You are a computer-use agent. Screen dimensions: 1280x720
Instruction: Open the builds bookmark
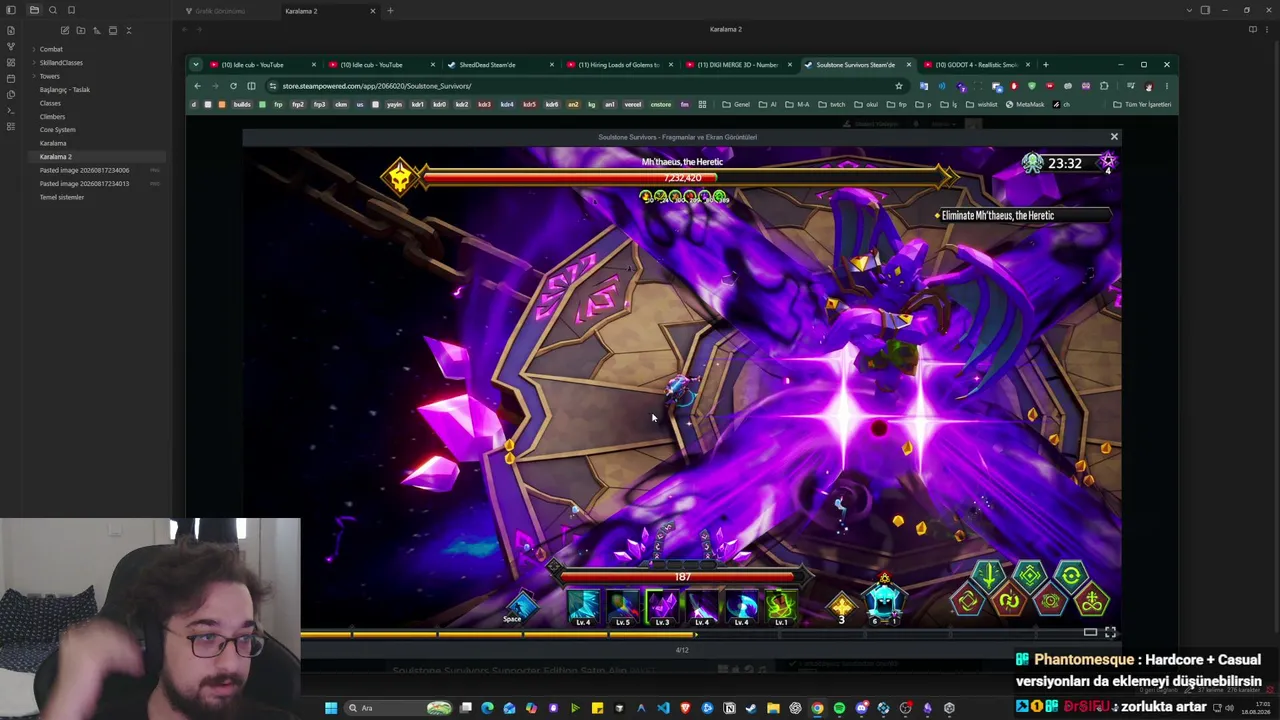(x=242, y=104)
